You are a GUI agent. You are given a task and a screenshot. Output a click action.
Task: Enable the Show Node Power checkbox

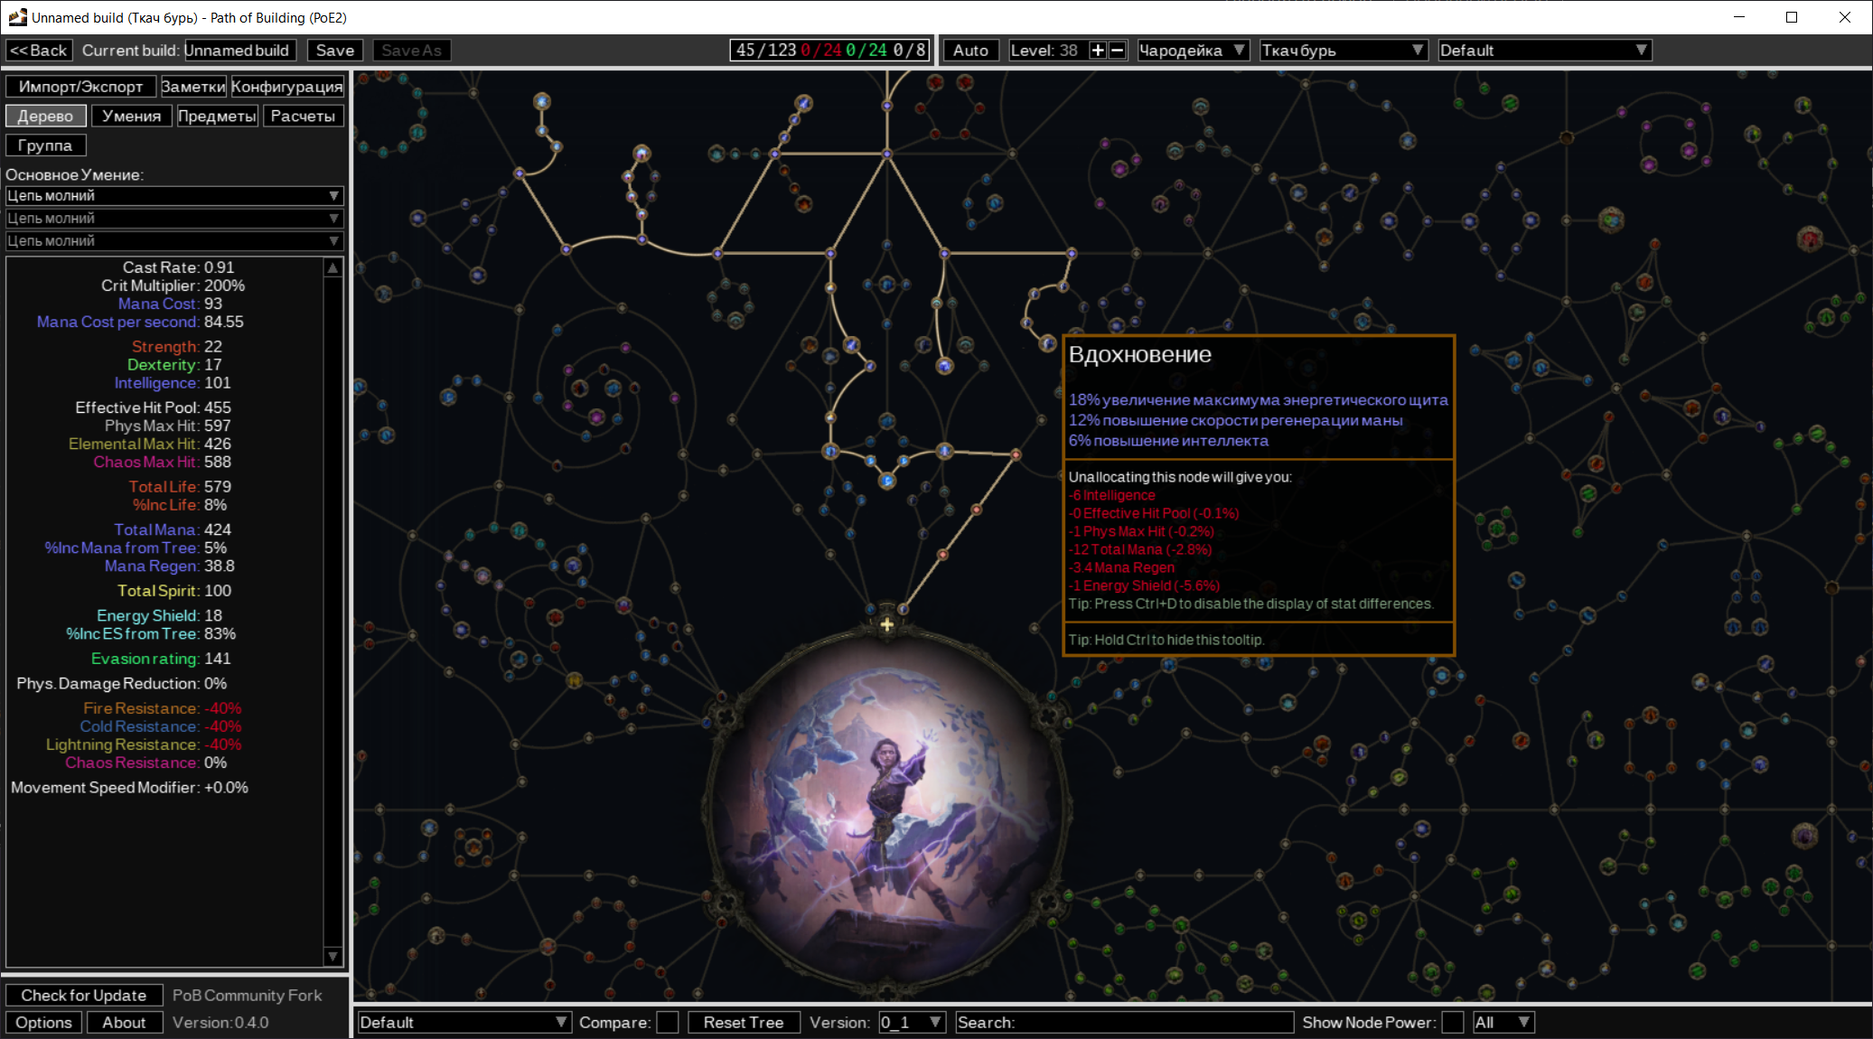pos(1453,1022)
